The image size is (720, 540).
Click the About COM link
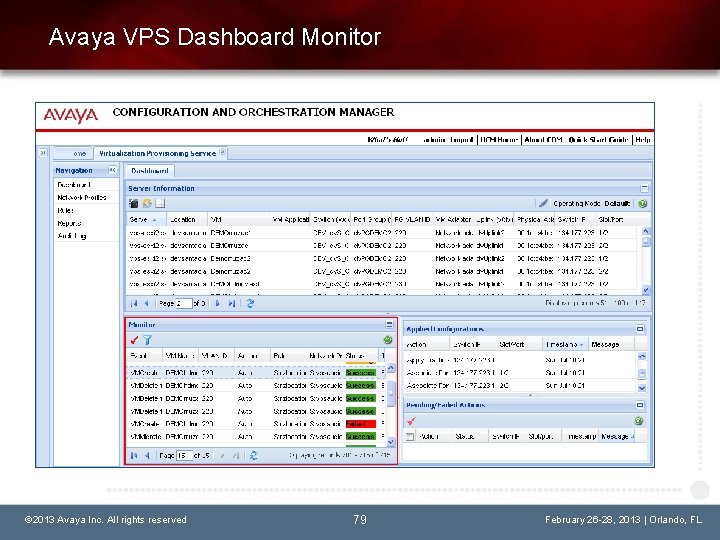[x=543, y=140]
